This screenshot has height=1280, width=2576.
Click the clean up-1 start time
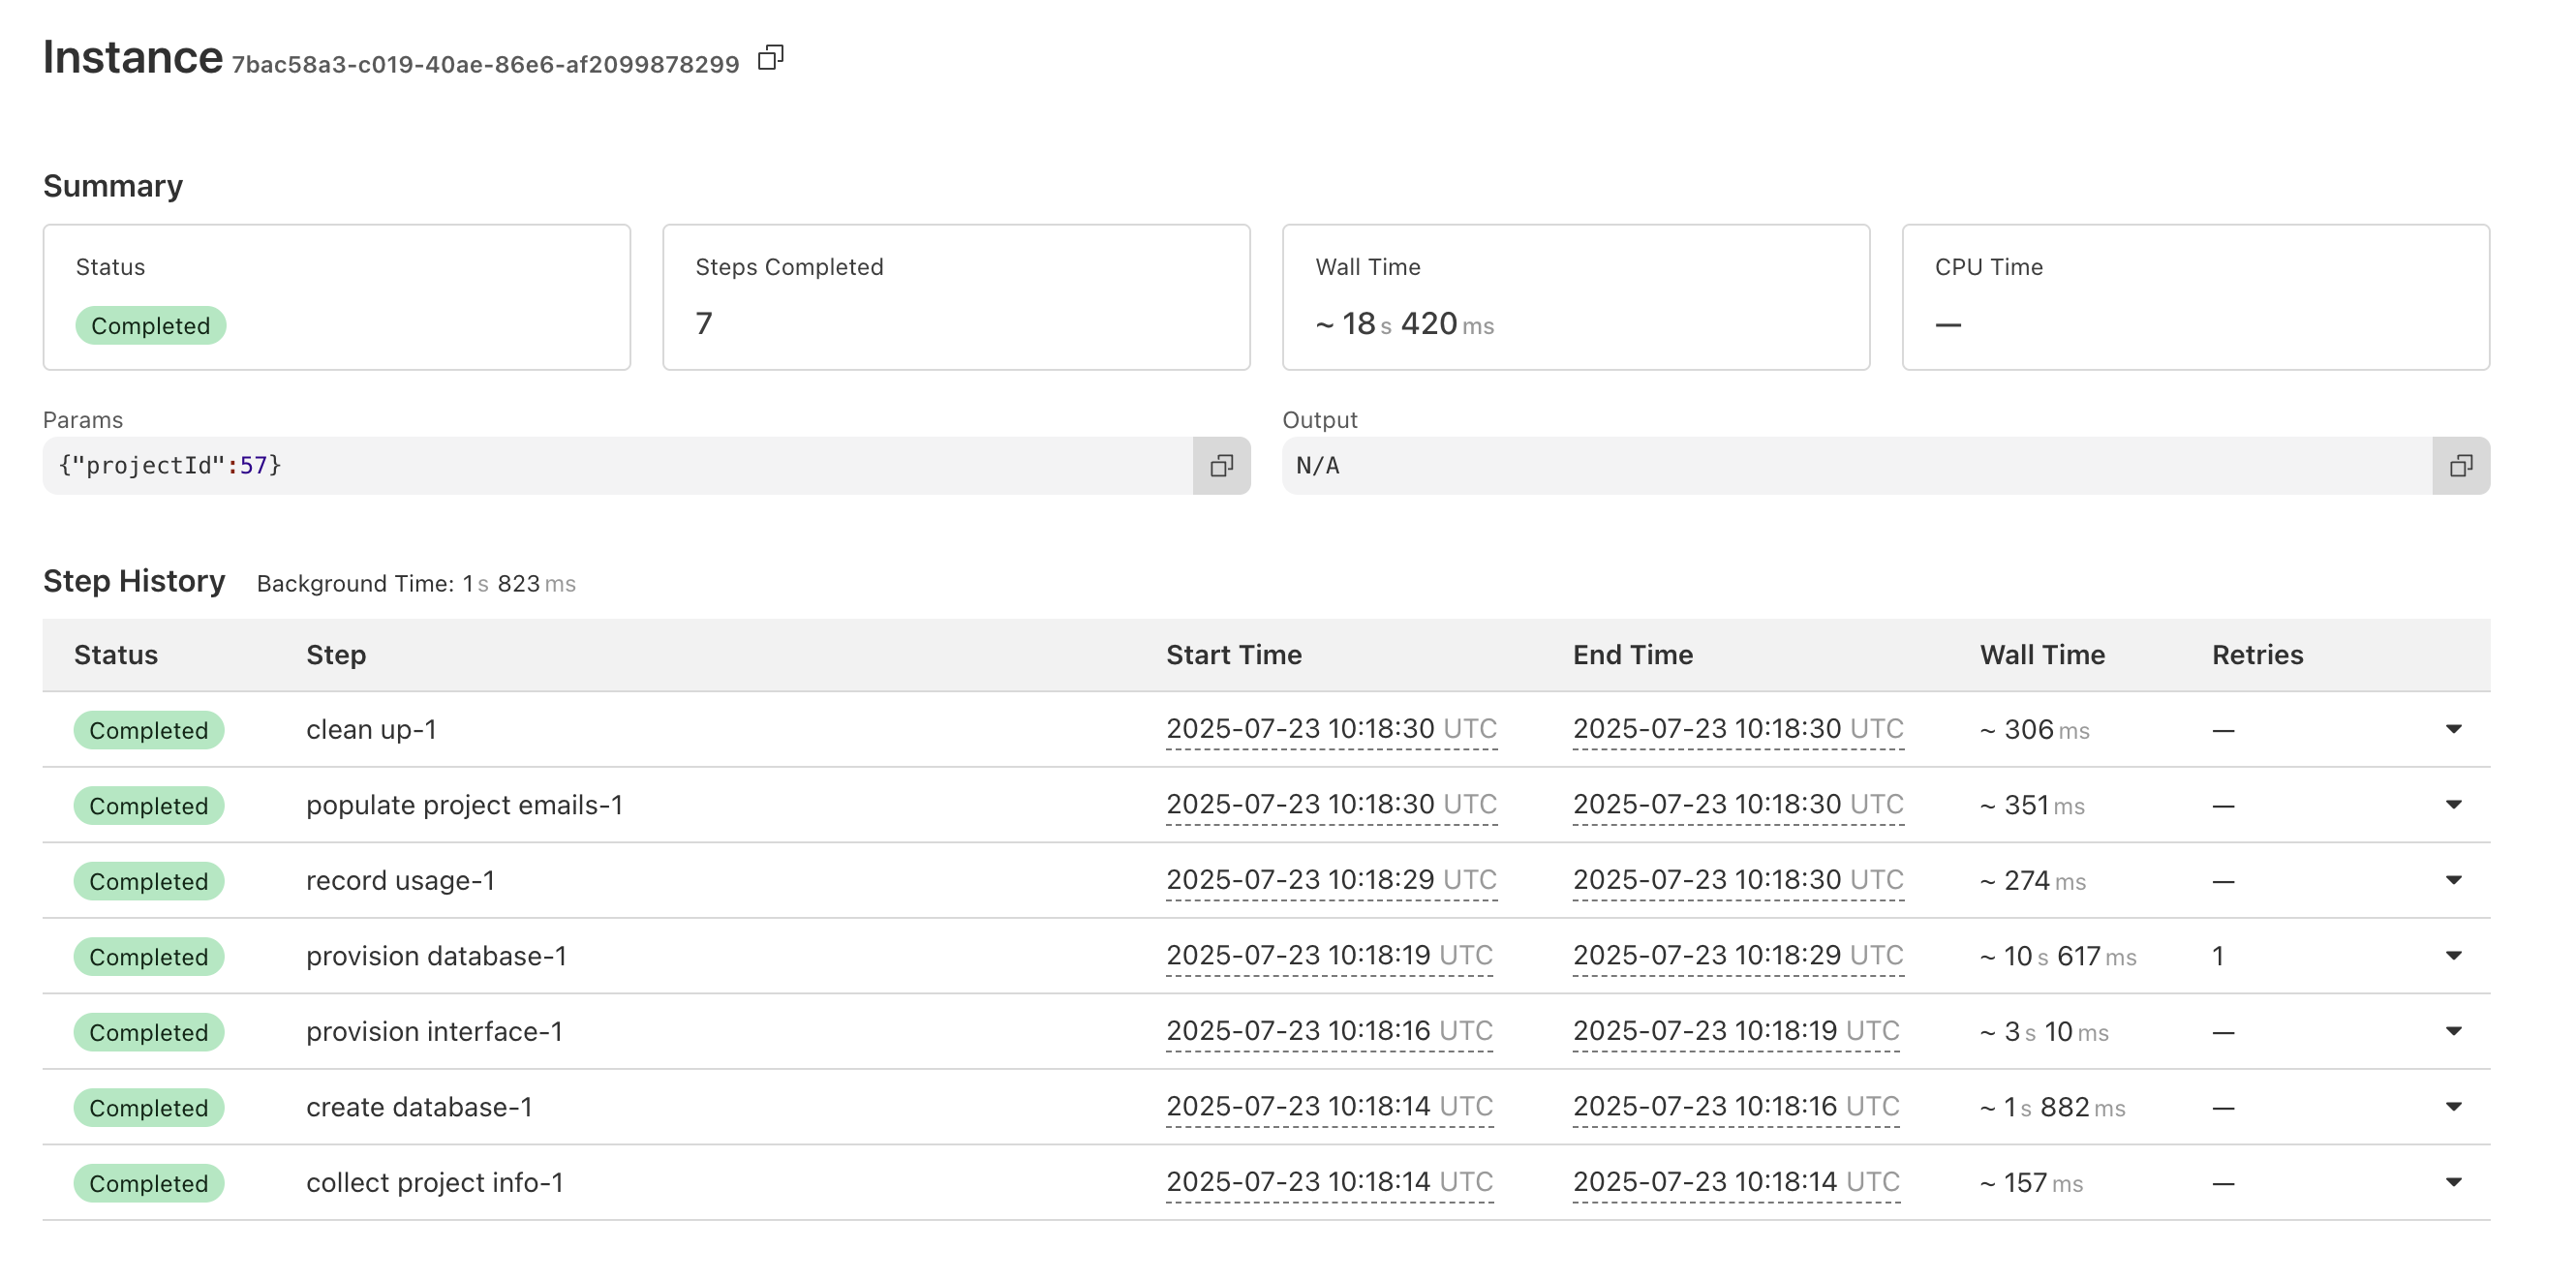pos(1331,729)
